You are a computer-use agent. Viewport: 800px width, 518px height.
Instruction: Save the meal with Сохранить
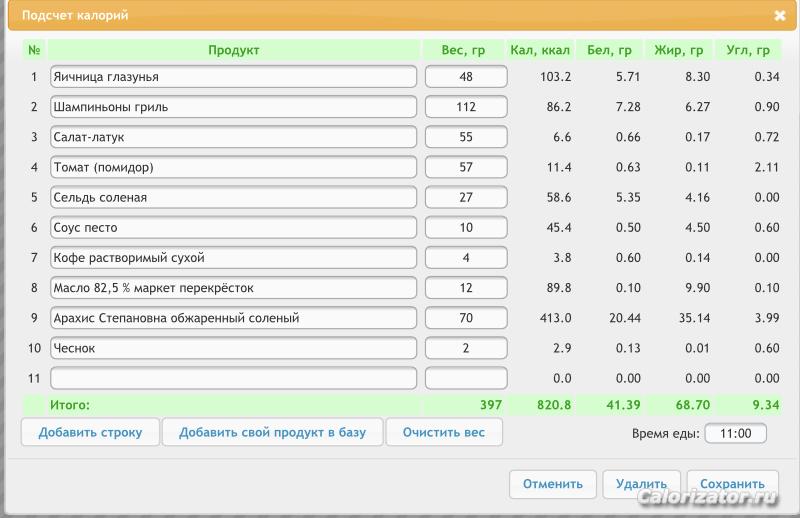[732, 484]
